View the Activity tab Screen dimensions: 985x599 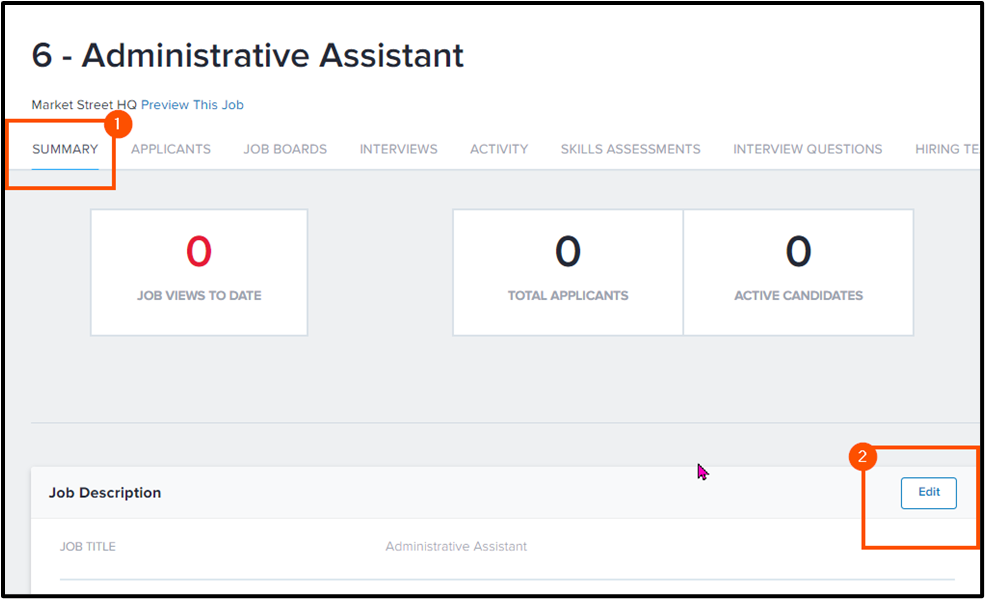tap(499, 149)
